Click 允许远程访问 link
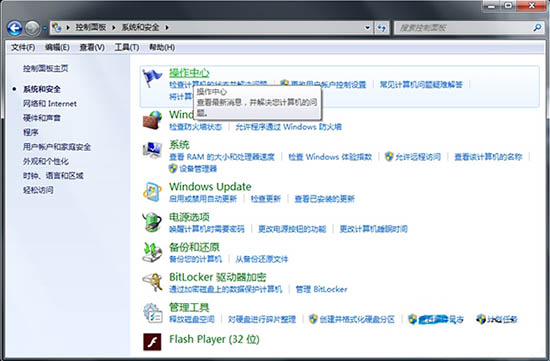Viewport: 550px width, 361px height. 418,157
